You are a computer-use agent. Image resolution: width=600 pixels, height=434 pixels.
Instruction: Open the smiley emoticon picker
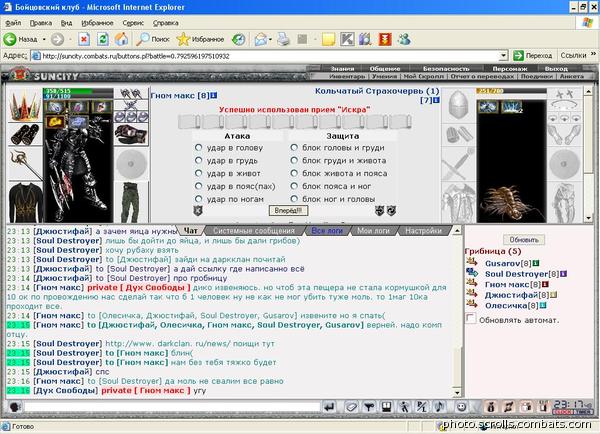click(461, 407)
